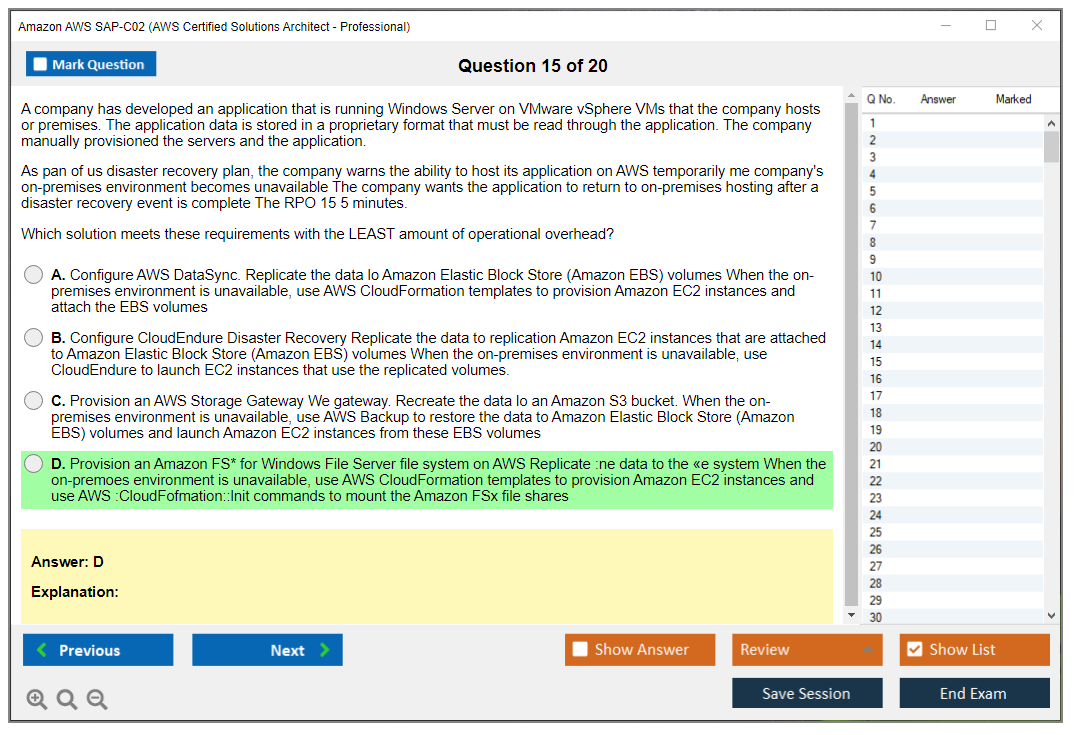
Task: Select answer option A radio button
Action: 34,275
